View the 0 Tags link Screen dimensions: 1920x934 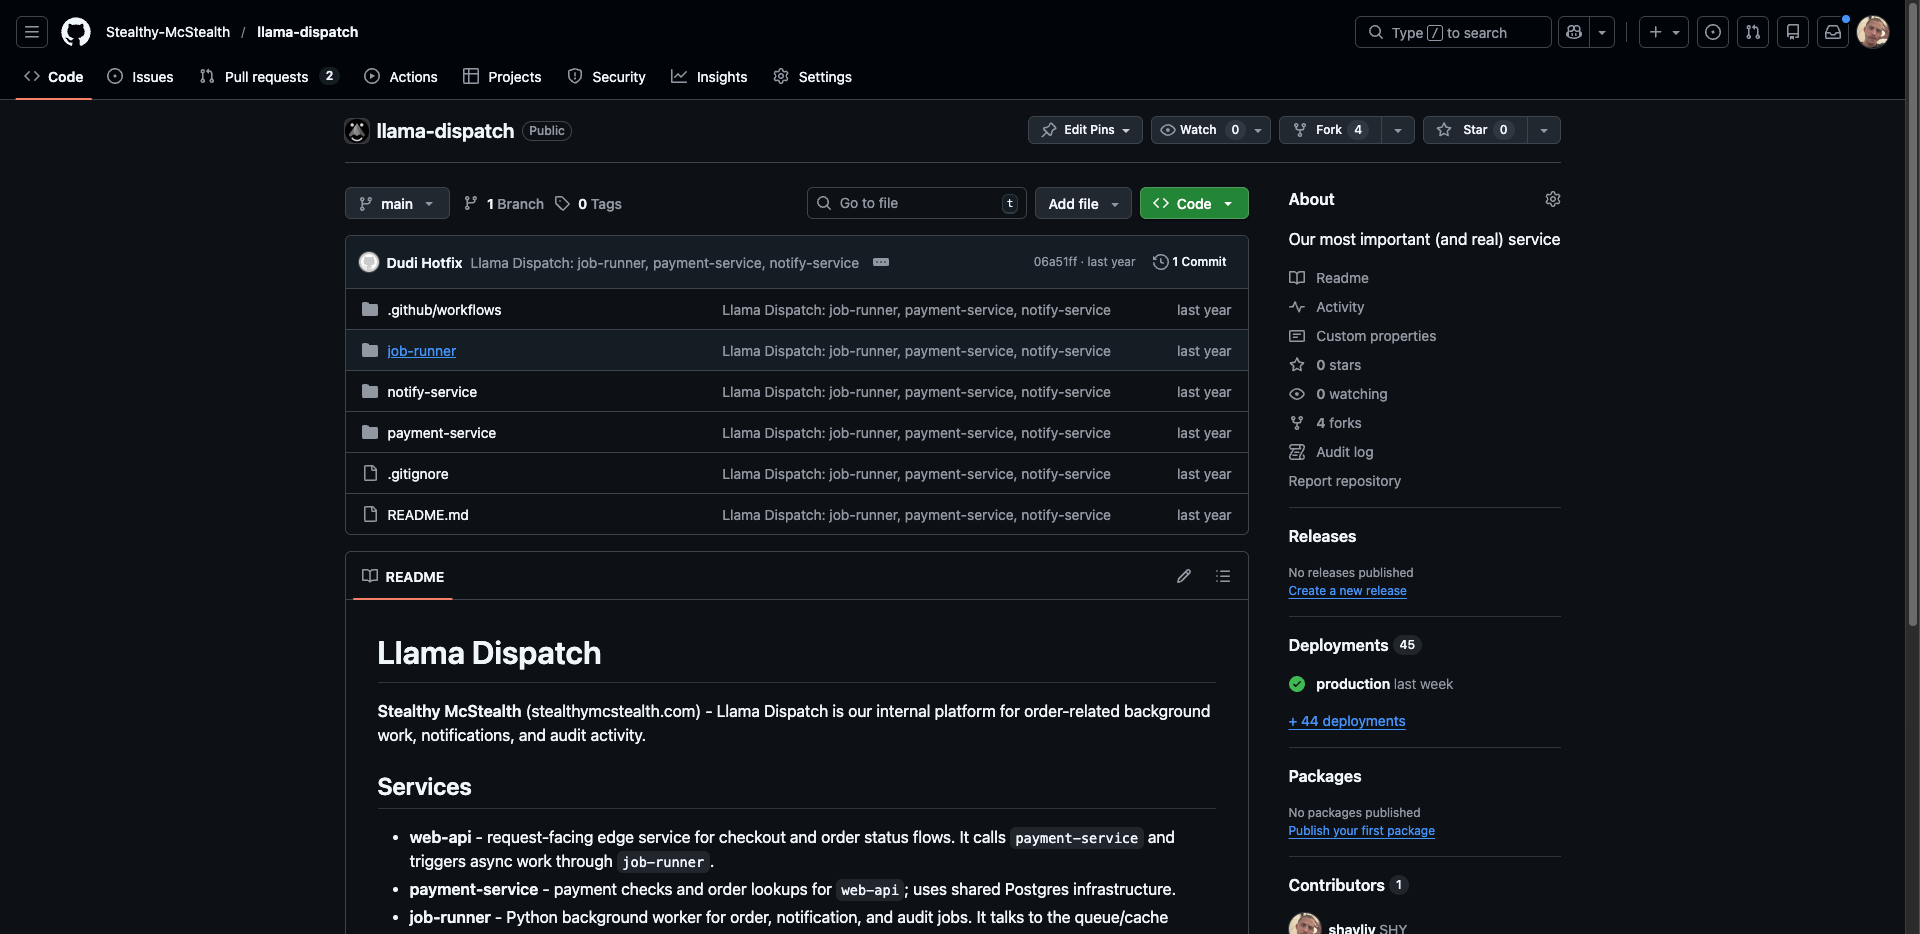point(588,204)
